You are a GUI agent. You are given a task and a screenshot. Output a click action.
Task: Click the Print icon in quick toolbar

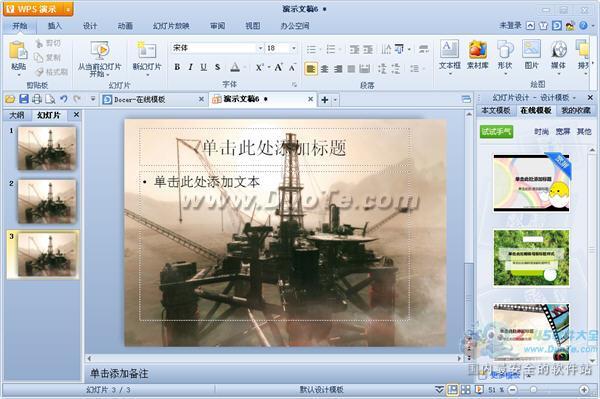(37, 99)
